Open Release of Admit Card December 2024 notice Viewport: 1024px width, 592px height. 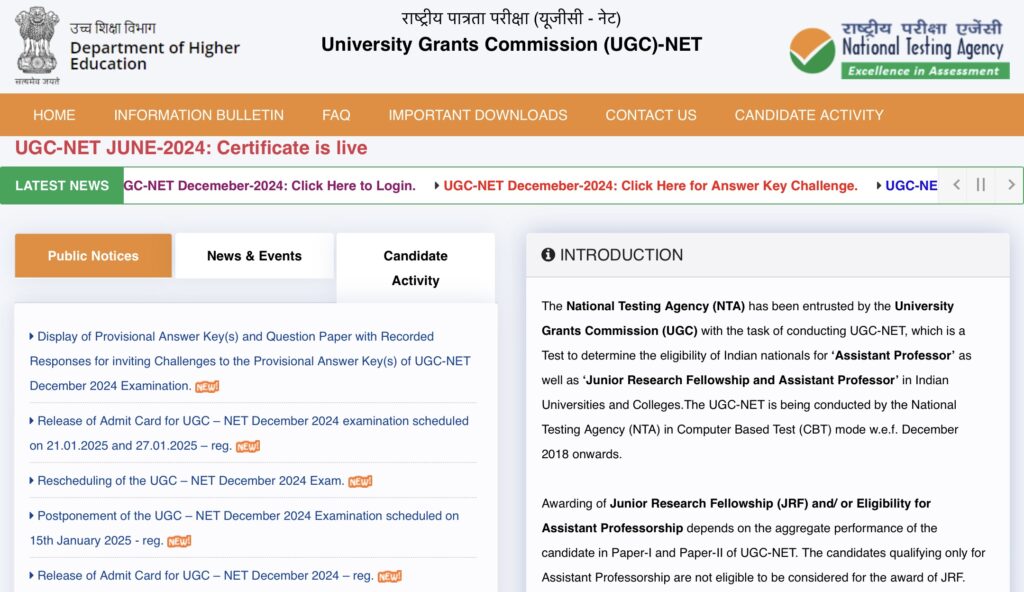point(205,576)
